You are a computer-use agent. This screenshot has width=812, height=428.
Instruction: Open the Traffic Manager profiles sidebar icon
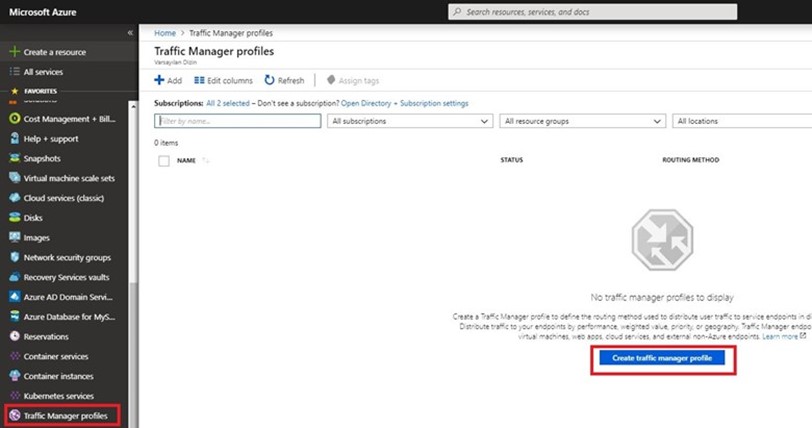[x=14, y=416]
